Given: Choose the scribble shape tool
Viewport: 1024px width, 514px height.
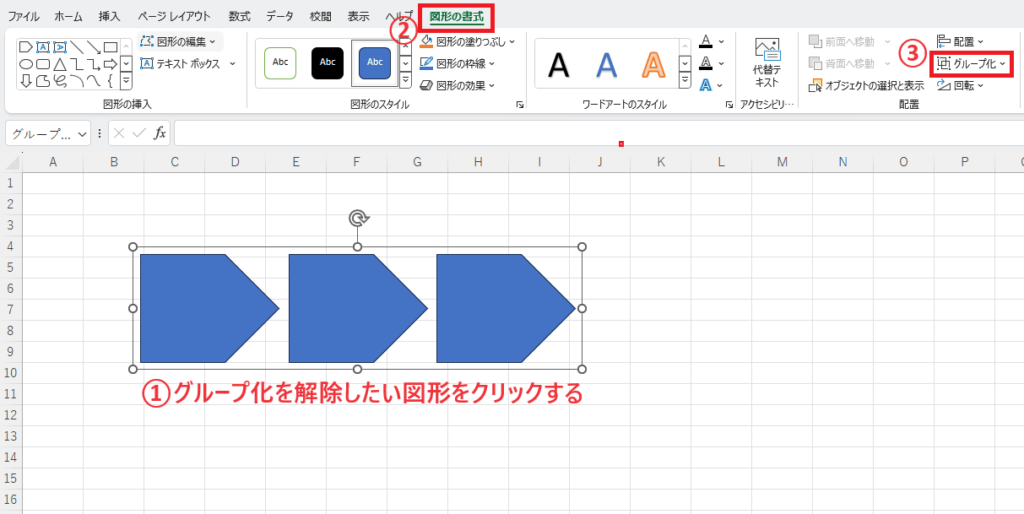Looking at the screenshot, I should [x=60, y=80].
